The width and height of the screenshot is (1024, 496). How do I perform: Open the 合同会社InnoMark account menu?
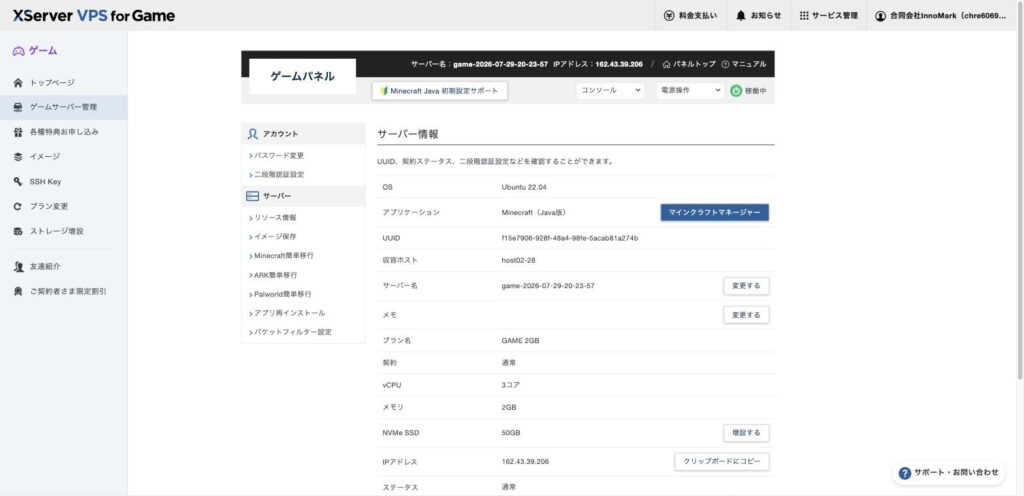(940, 16)
